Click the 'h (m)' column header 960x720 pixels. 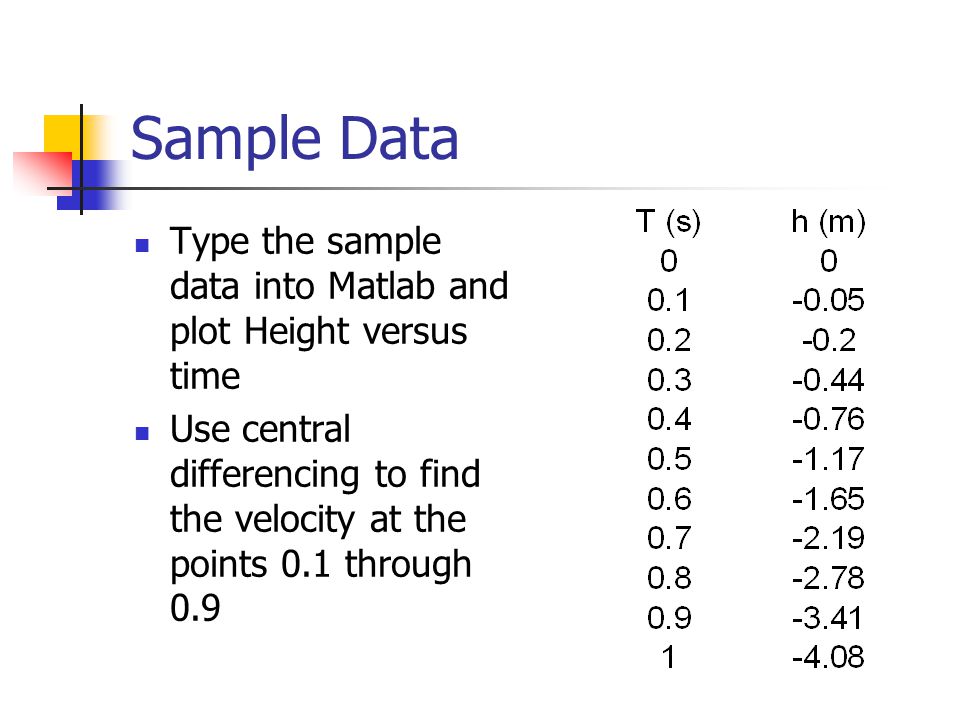pos(828,222)
